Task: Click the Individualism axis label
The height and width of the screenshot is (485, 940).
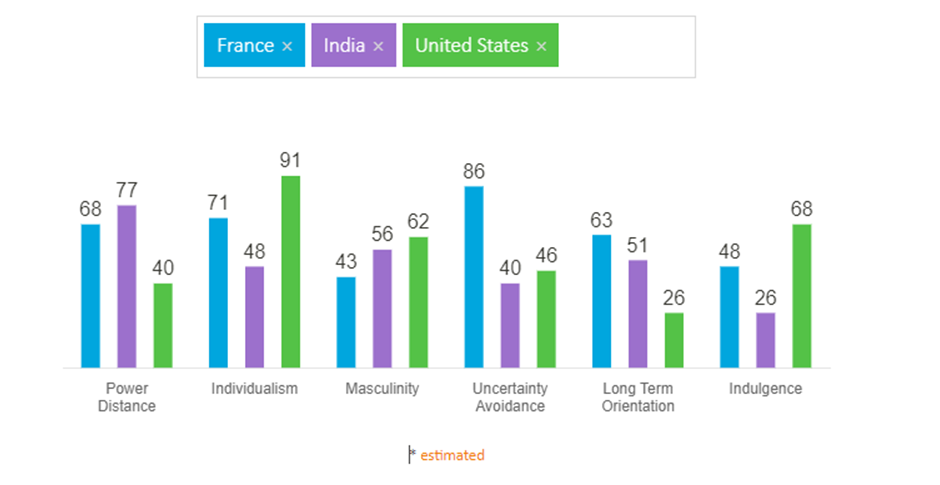Action: [254, 388]
